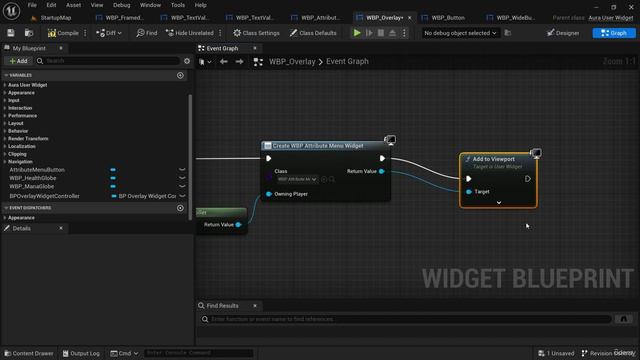Click the Unreal Engine logo icon

pyautogui.click(x=11, y=11)
